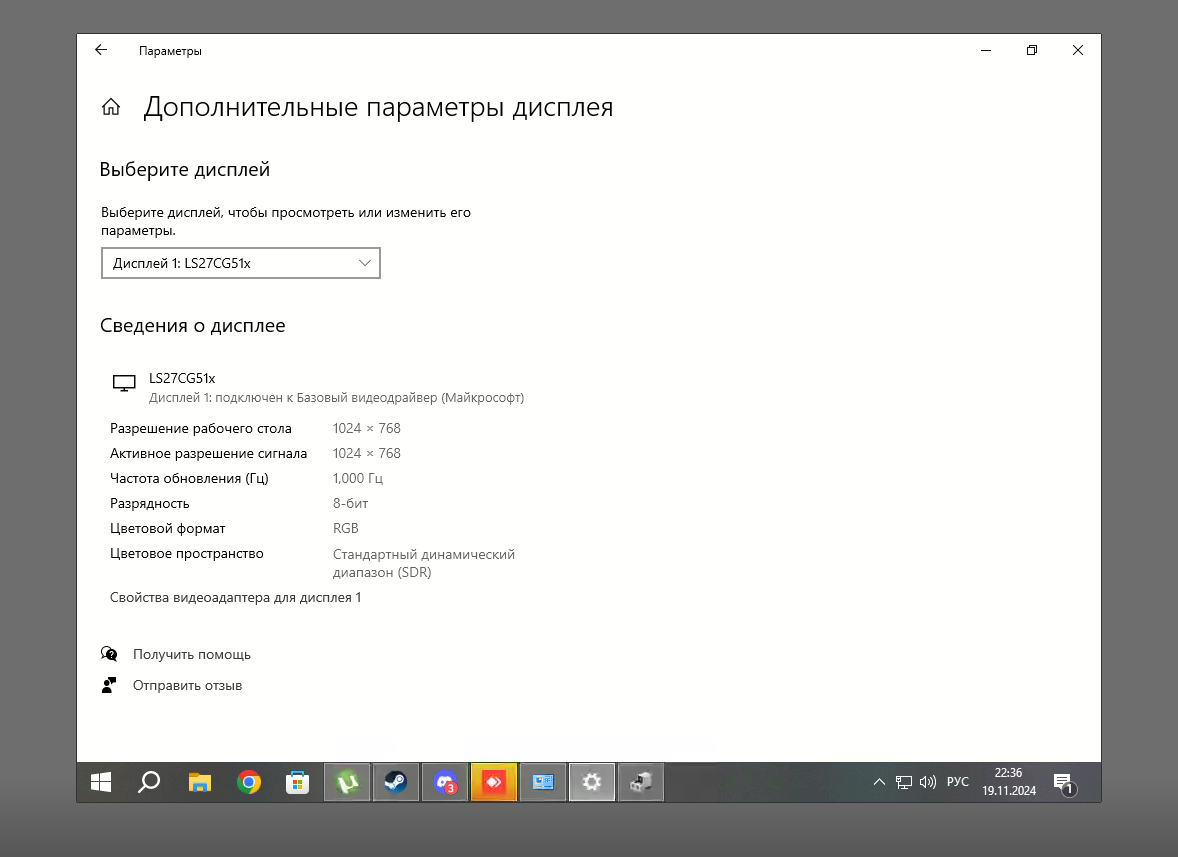Screen dimensions: 1178x857
Task: Click the display connection description line
Action: tap(337, 398)
